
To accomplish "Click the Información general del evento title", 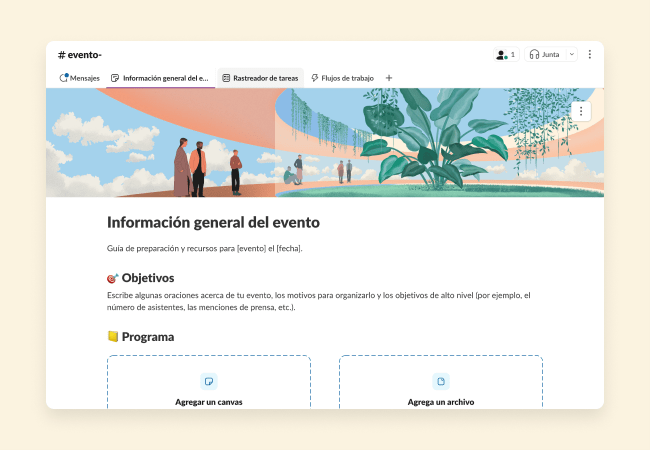I will 213,222.
